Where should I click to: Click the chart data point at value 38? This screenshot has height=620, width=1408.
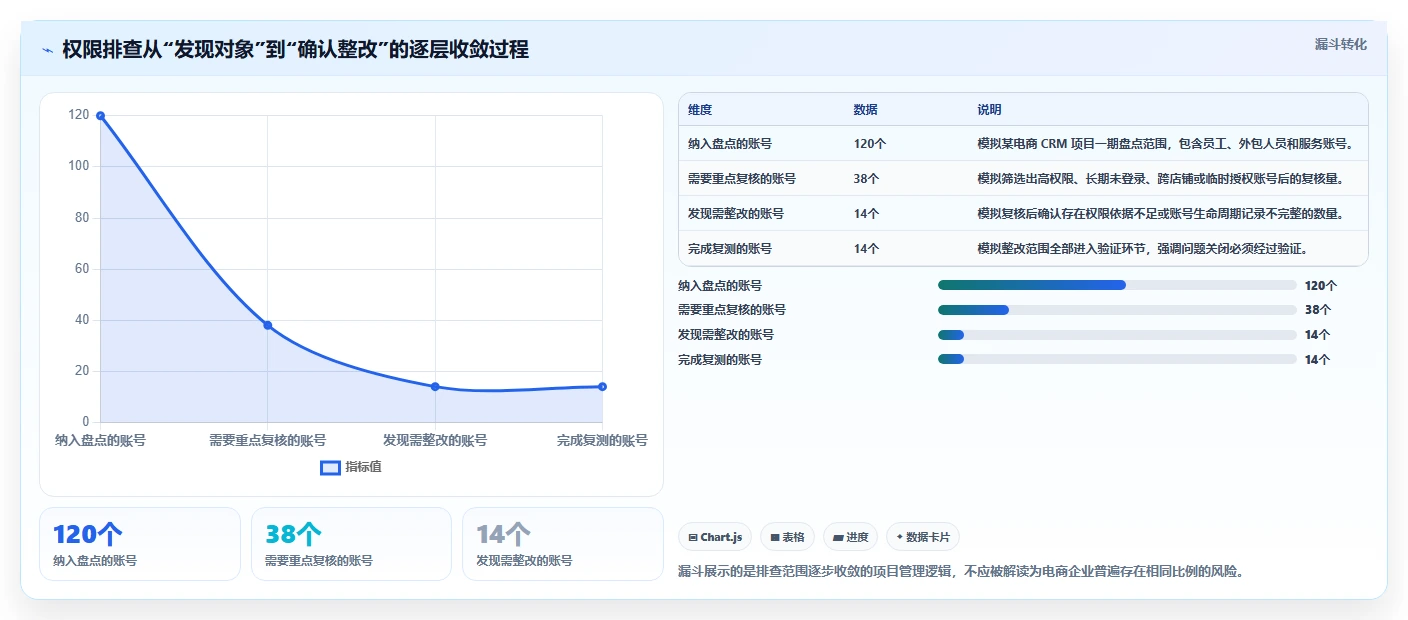268,325
